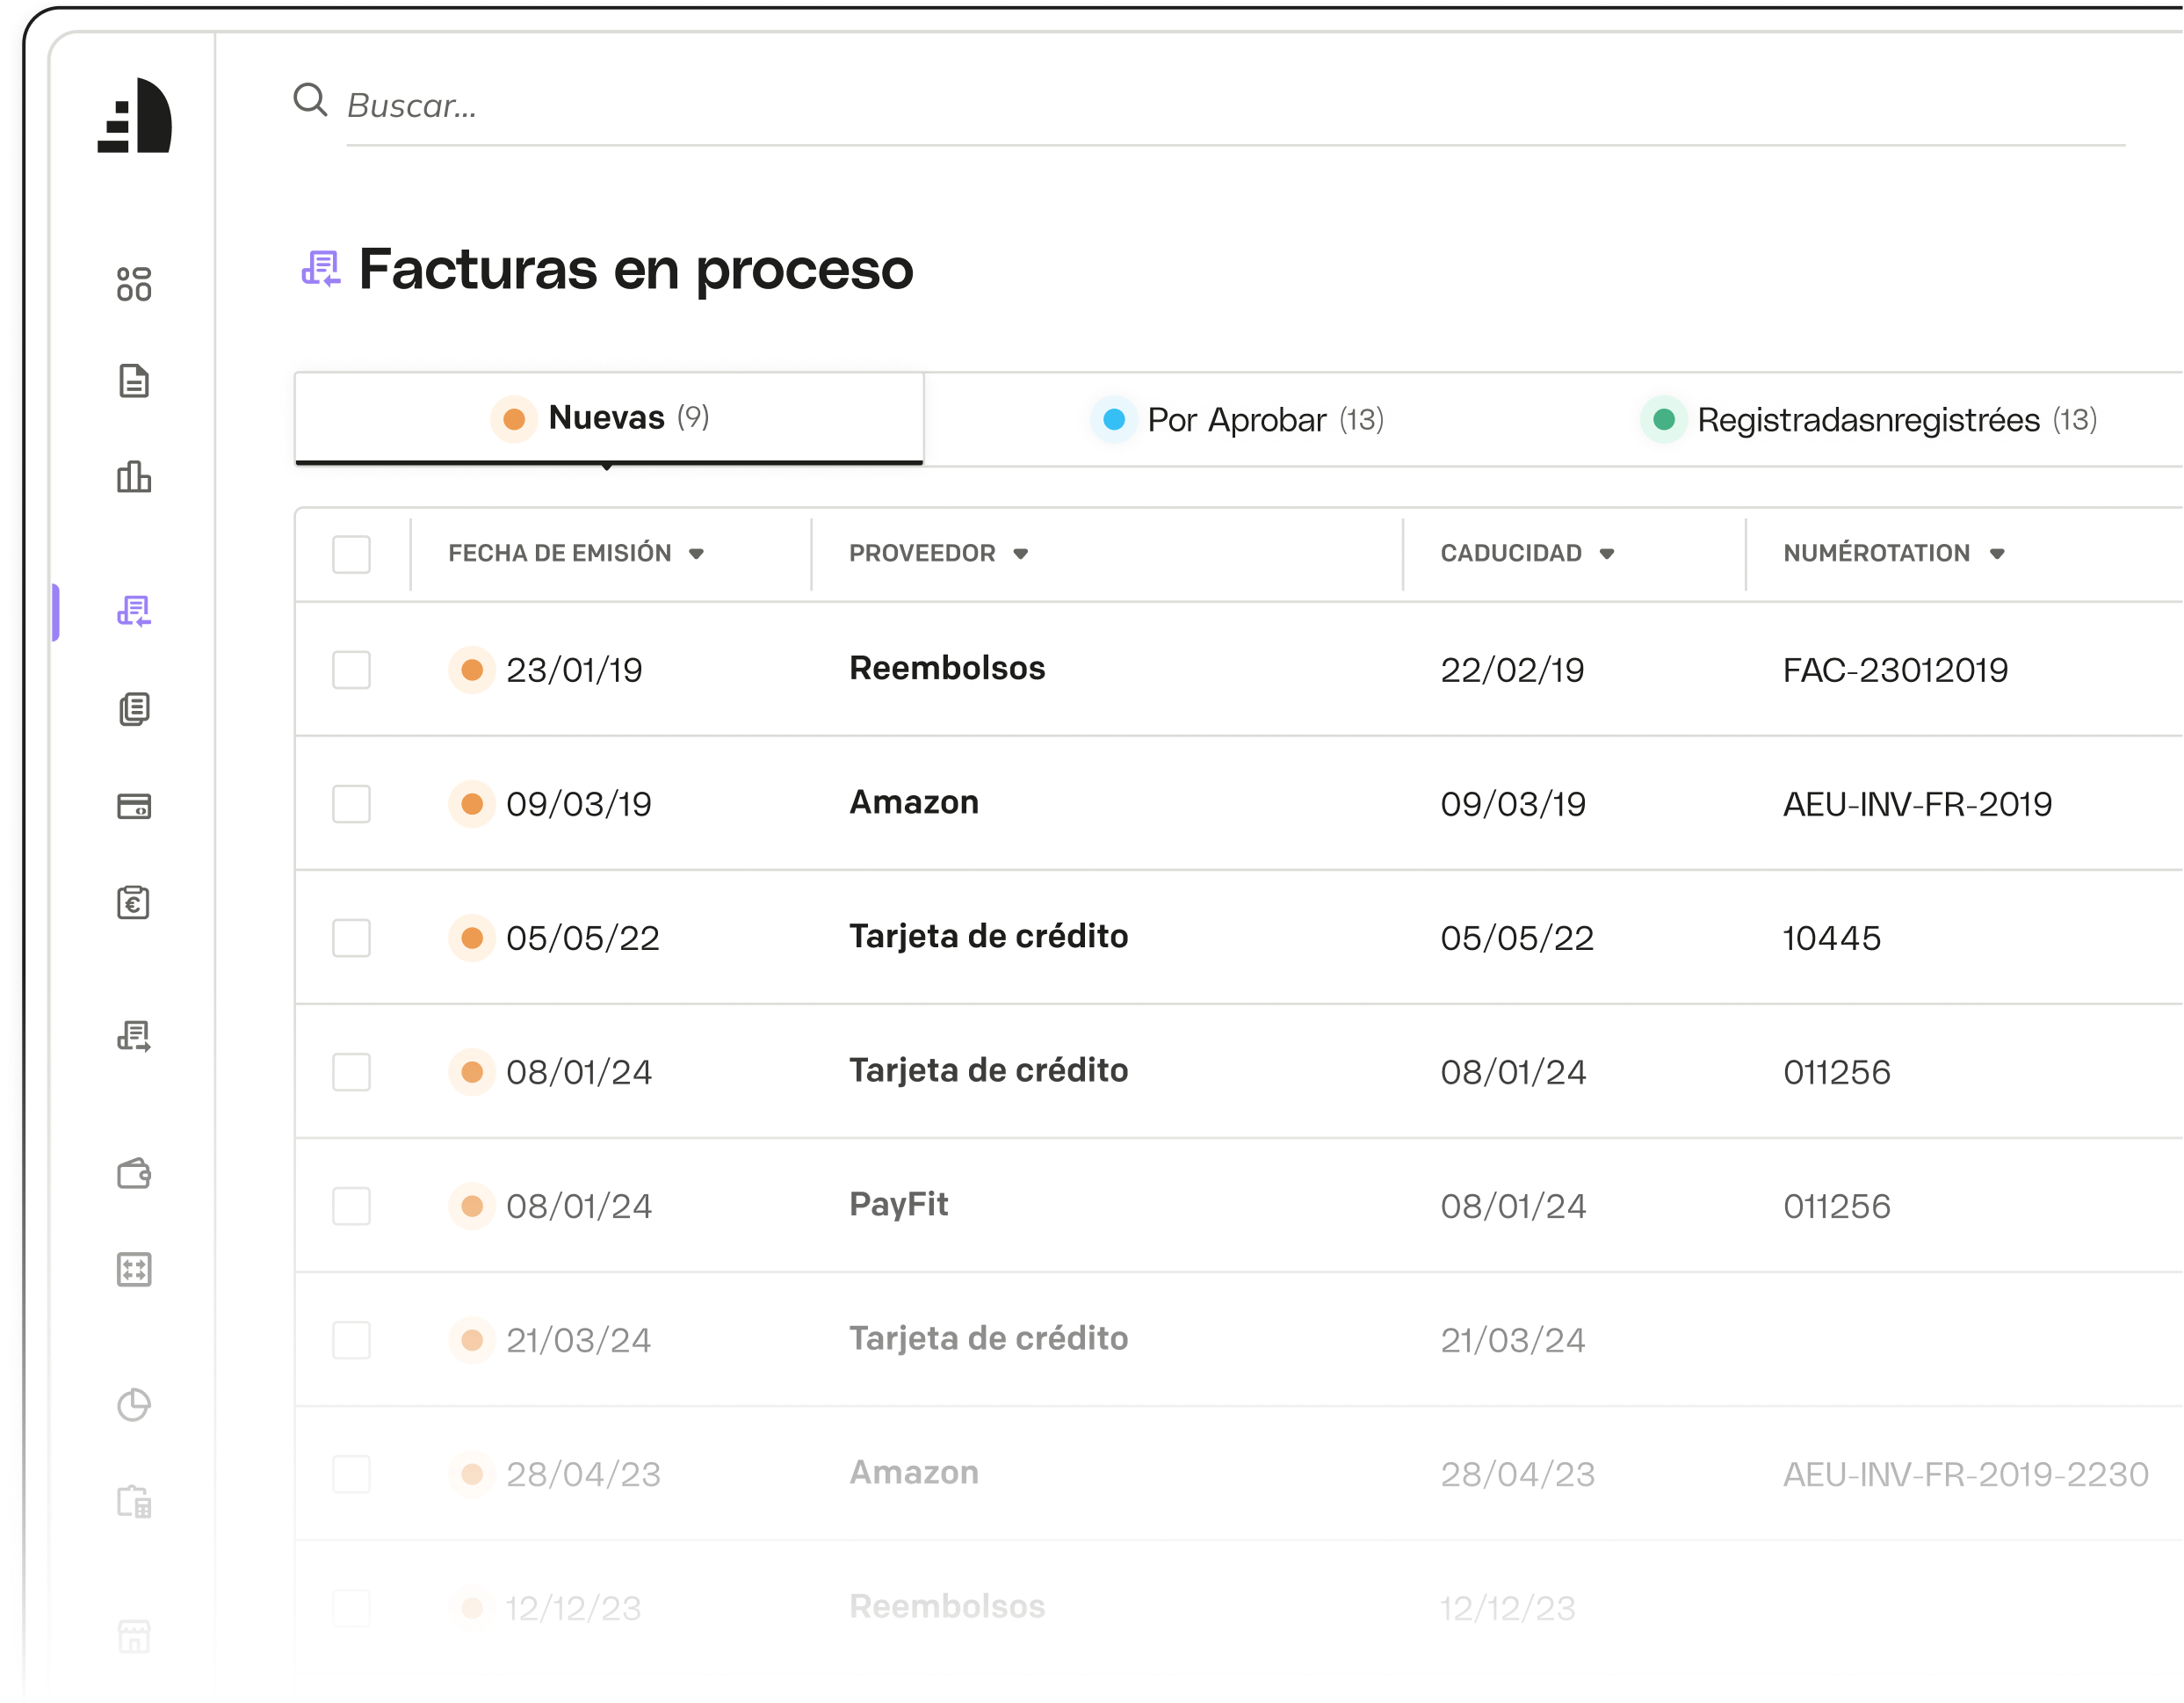This screenshot has height=1703, width=2184.
Task: Expand the Fecha de Emisión sort dropdown
Action: pos(697,554)
